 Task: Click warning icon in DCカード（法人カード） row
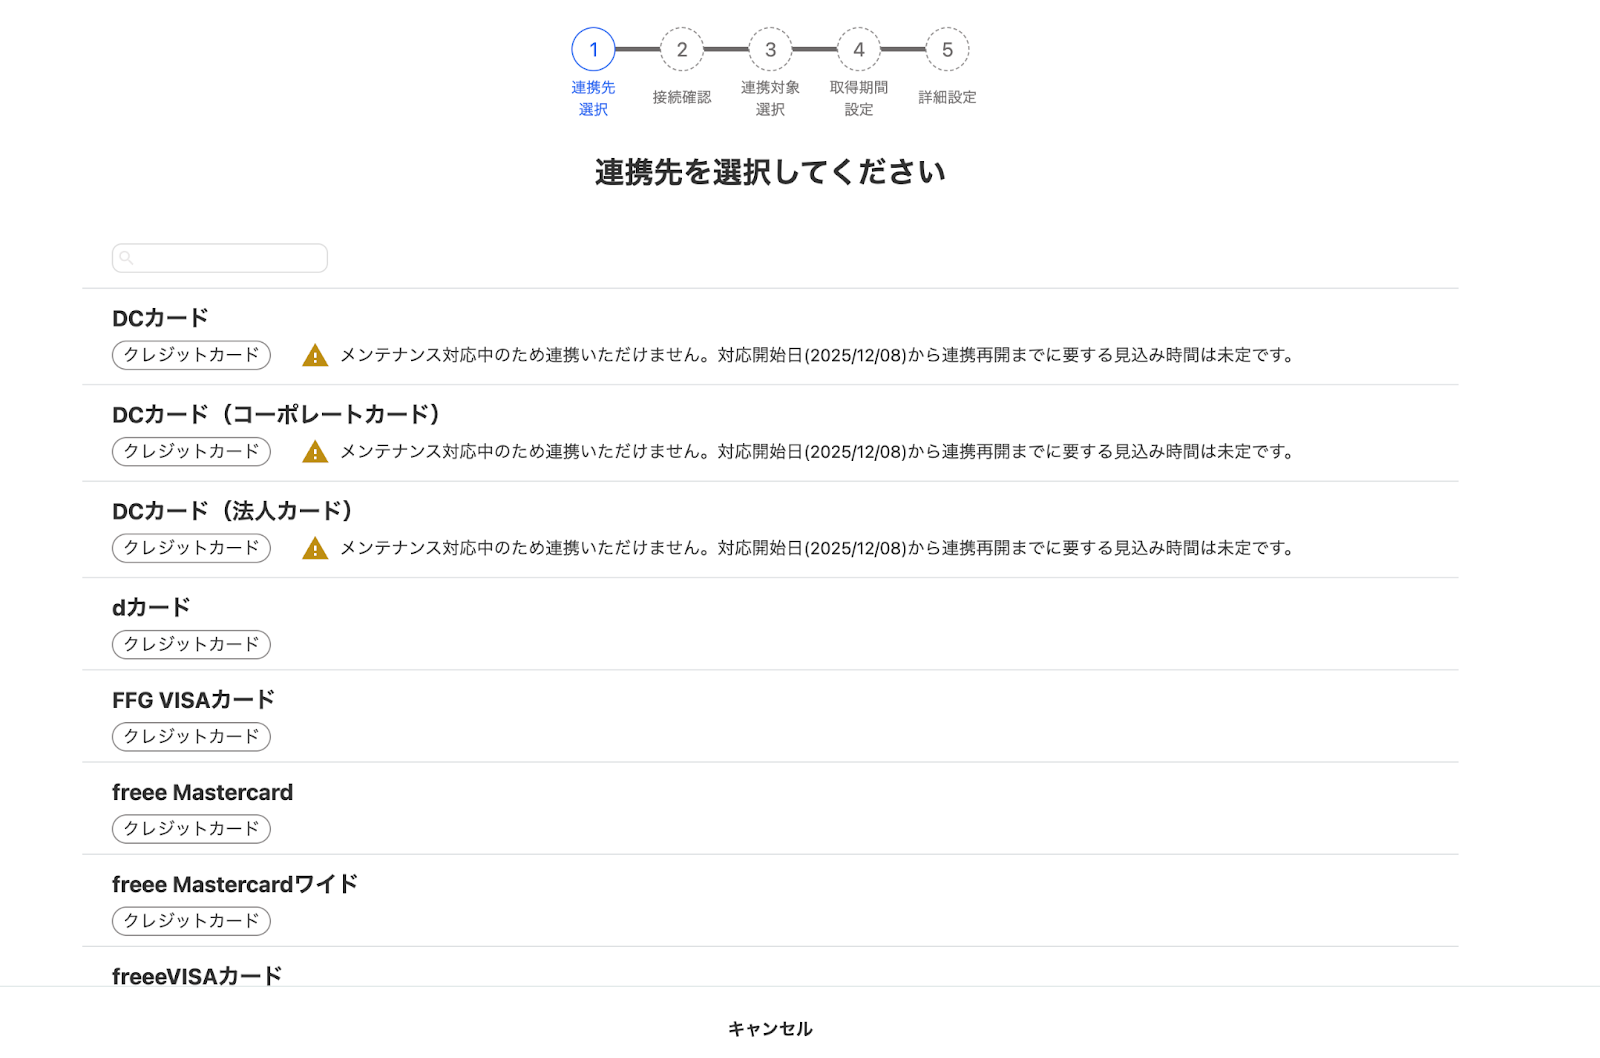tap(315, 548)
